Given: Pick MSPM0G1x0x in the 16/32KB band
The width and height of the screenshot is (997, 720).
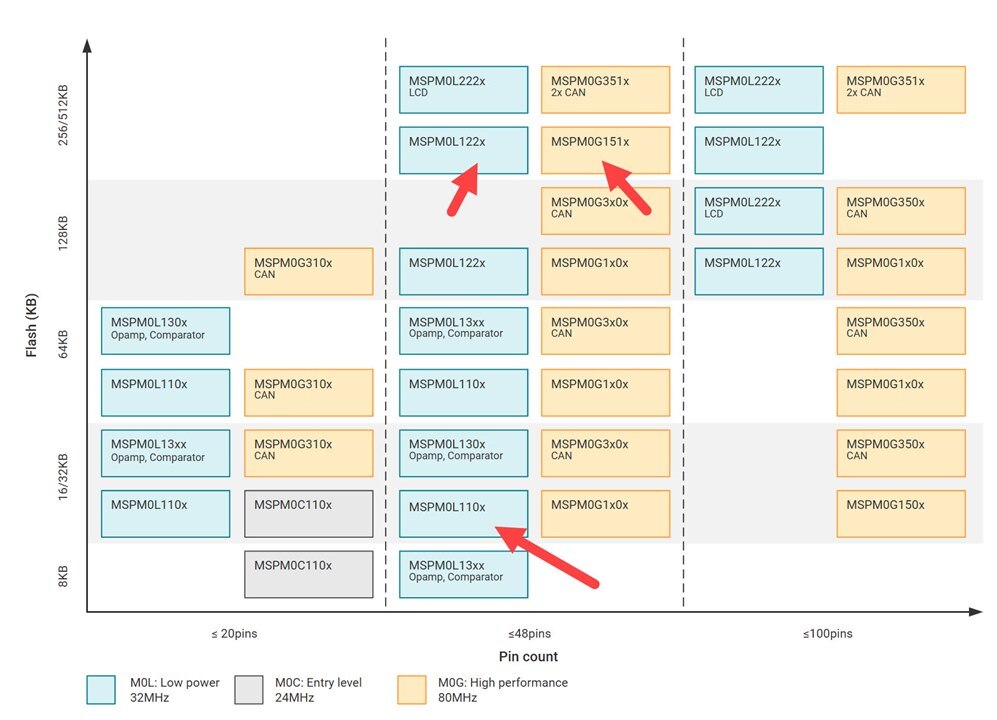Looking at the screenshot, I should tap(605, 513).
